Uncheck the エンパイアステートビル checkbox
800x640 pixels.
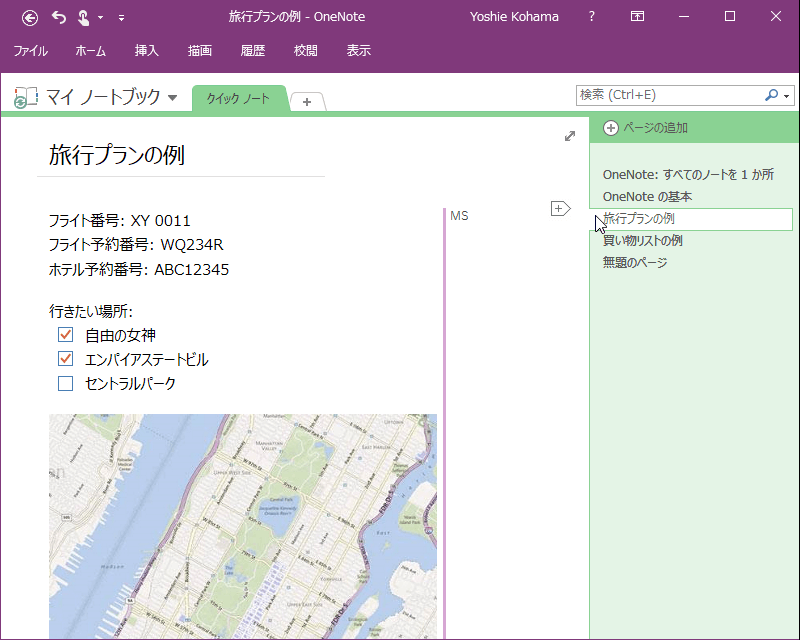pos(65,359)
